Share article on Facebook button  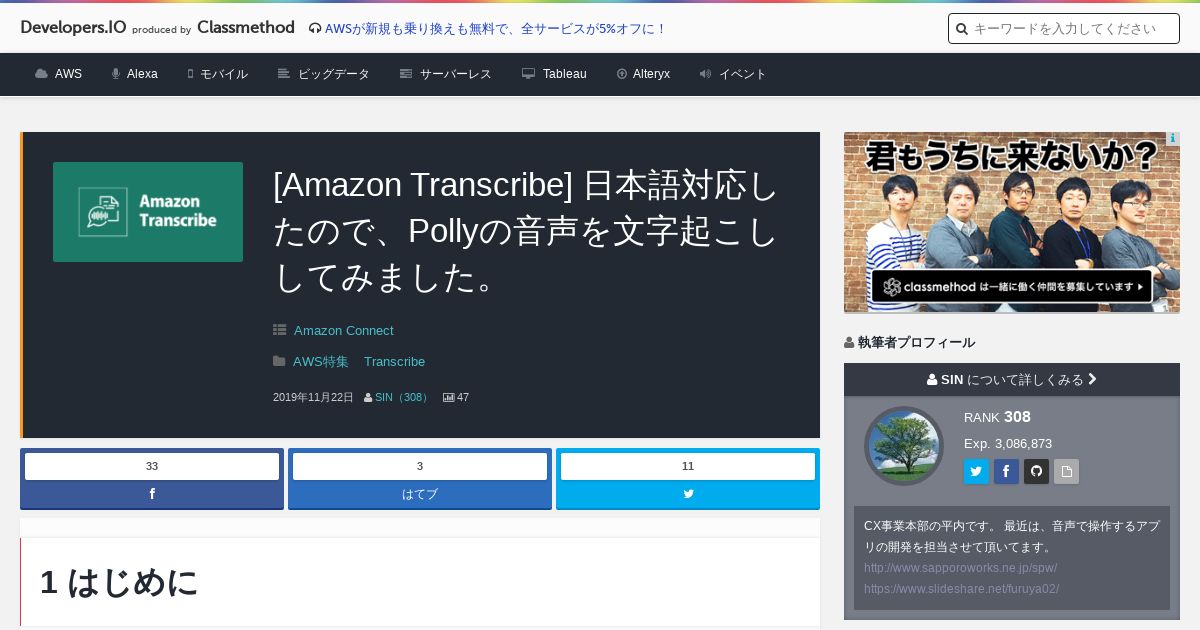[x=152, y=494]
